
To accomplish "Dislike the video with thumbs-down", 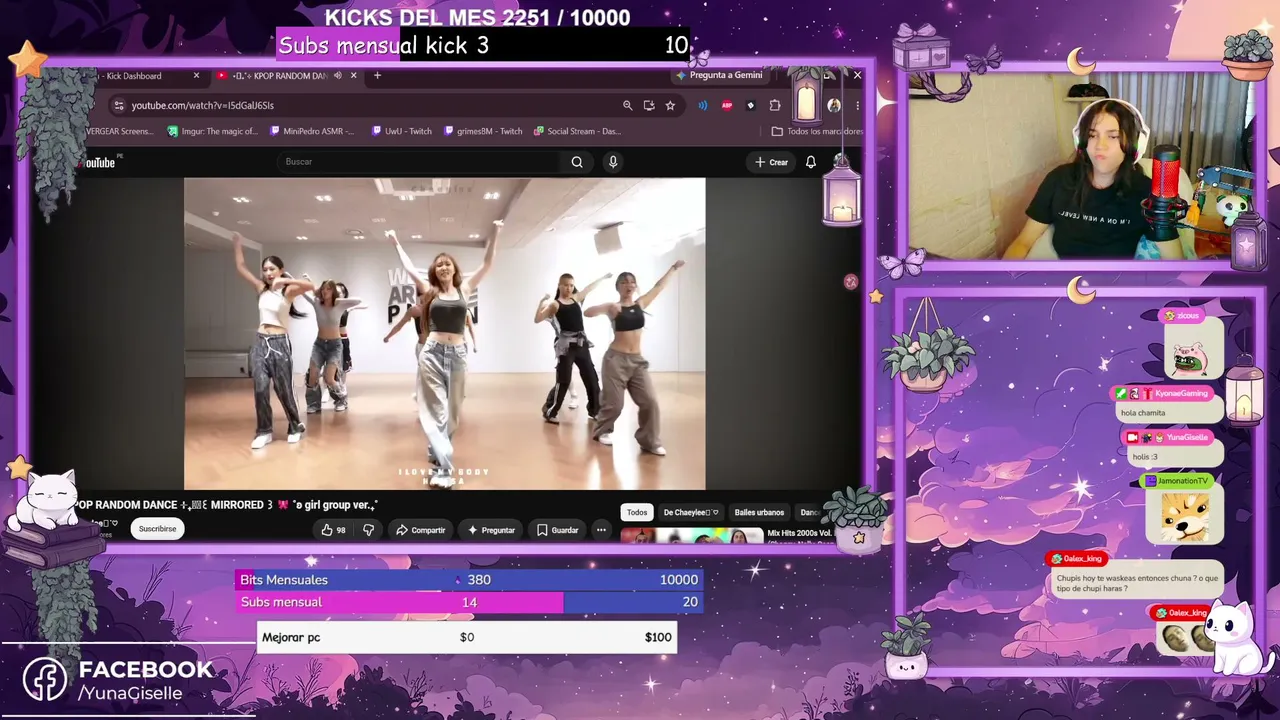I will click(x=368, y=530).
